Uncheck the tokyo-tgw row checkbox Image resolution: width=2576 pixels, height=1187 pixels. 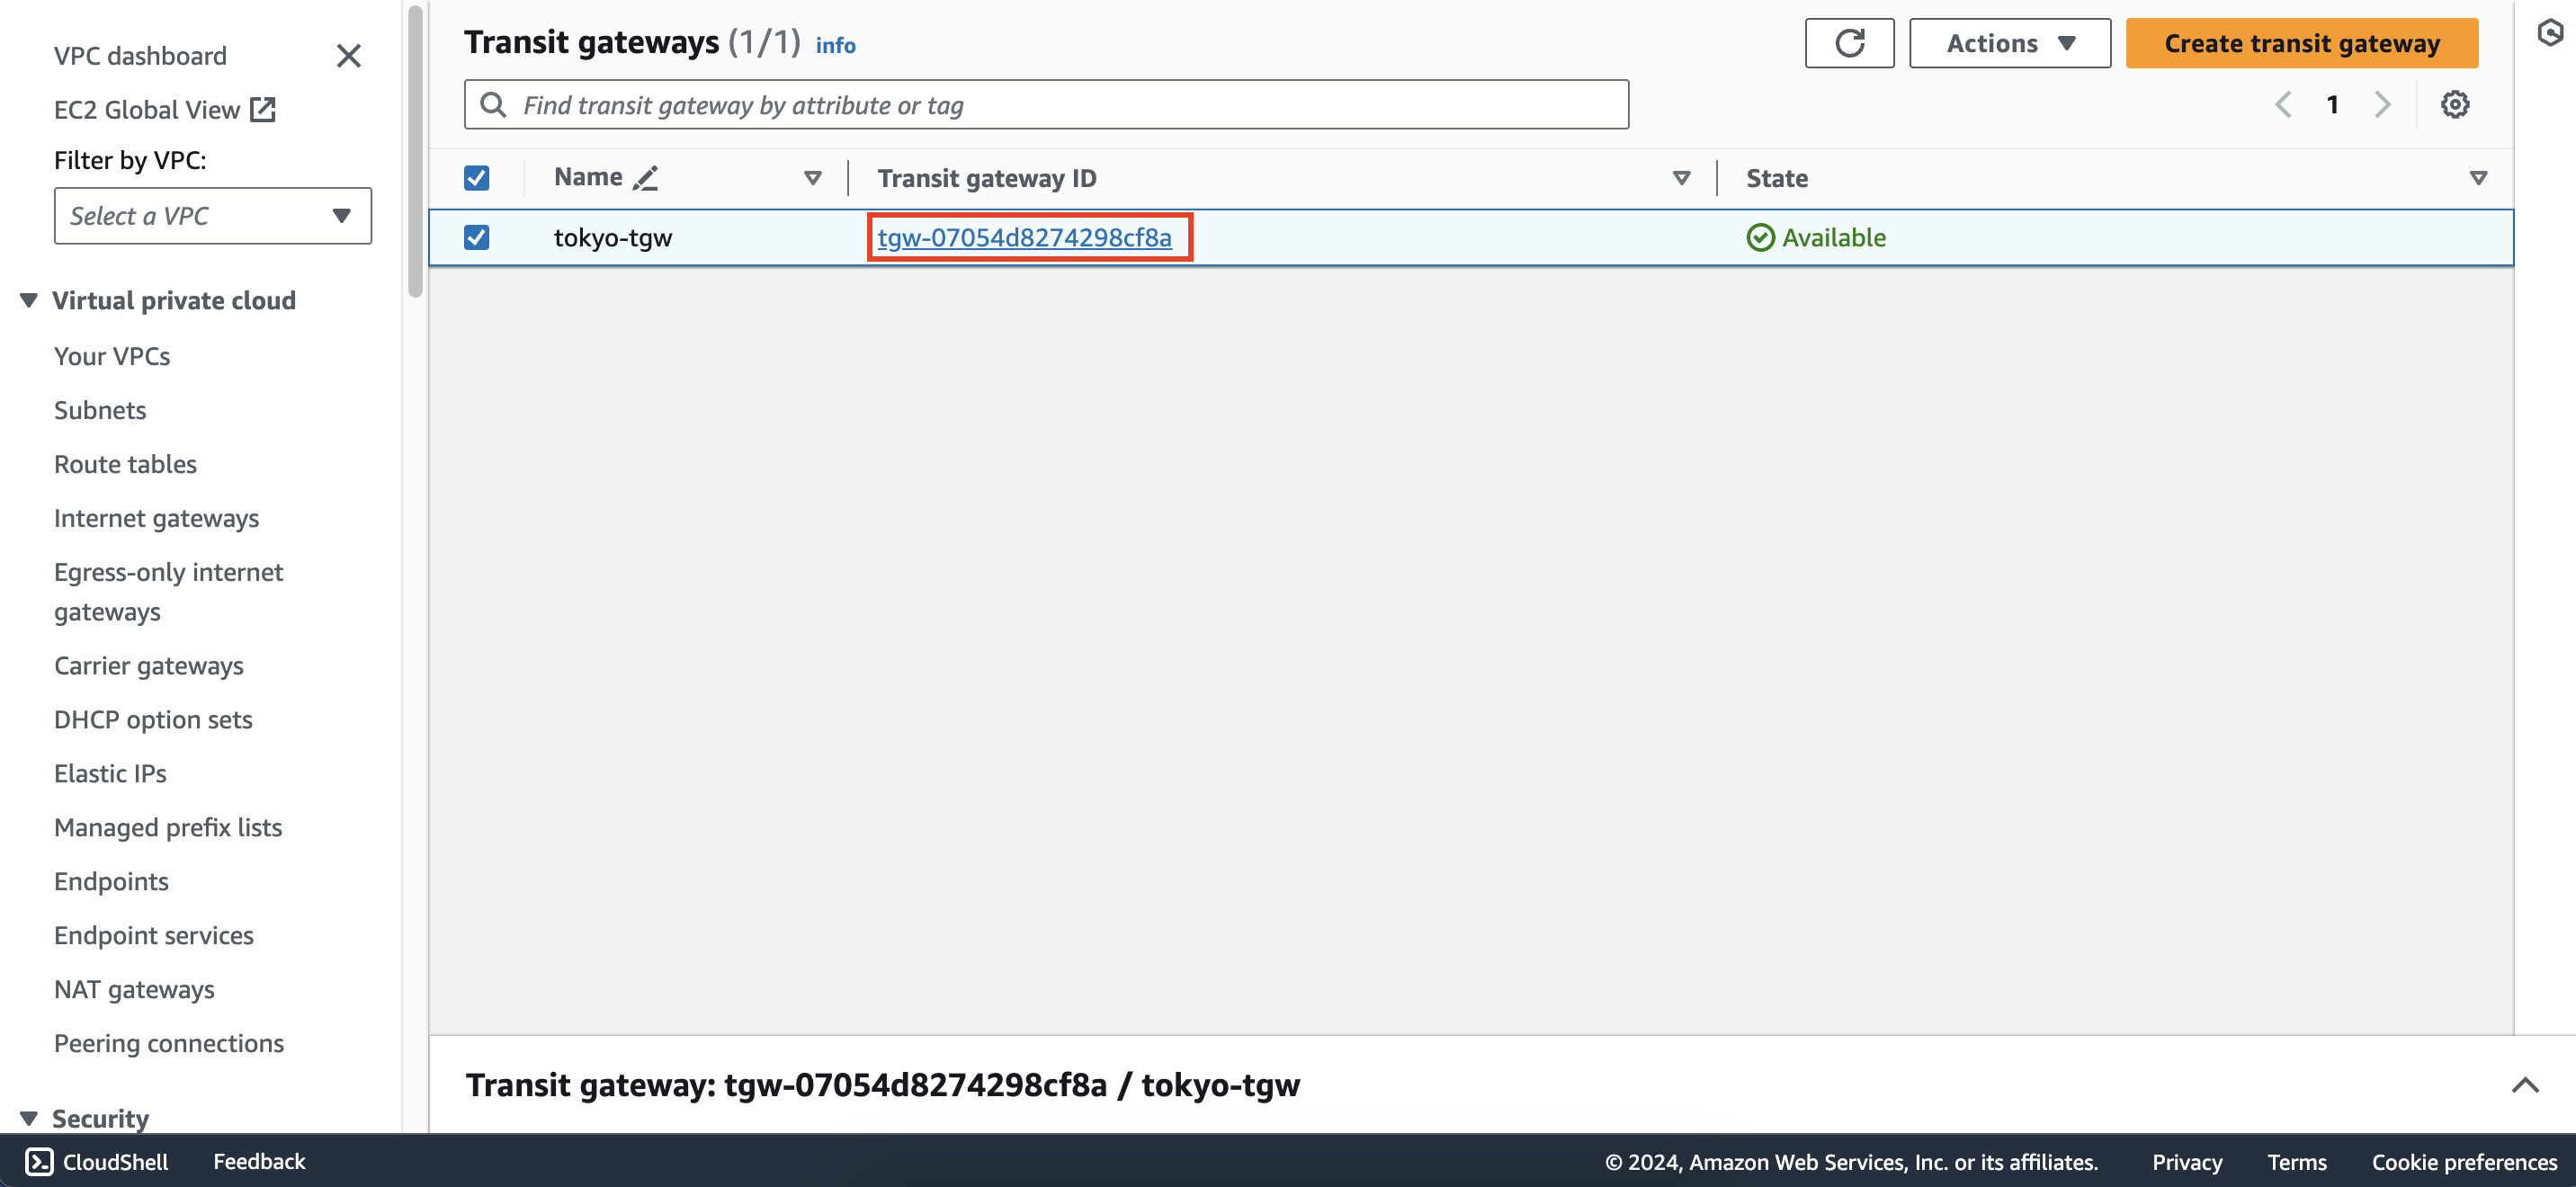[476, 237]
